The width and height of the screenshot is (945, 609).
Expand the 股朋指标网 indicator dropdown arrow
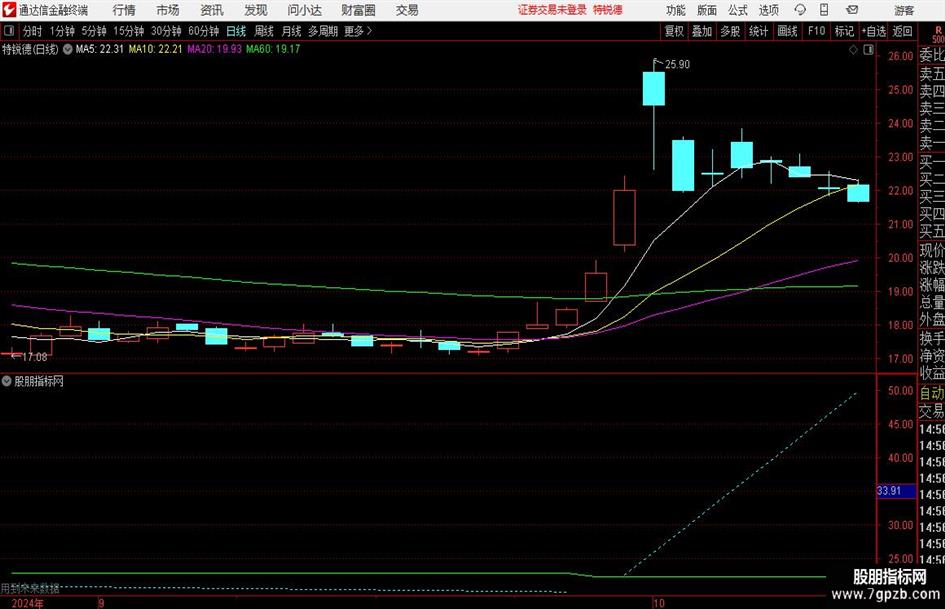(7, 381)
